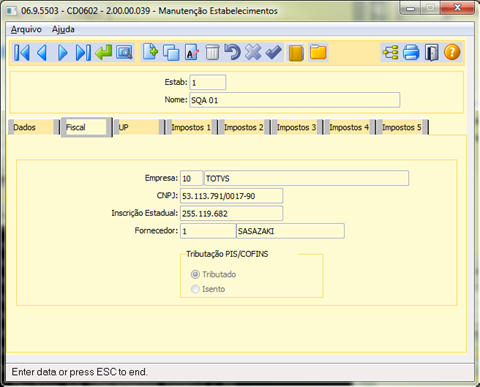Minimize the Manutenção Estabelecimentos window

[x=410, y=8]
